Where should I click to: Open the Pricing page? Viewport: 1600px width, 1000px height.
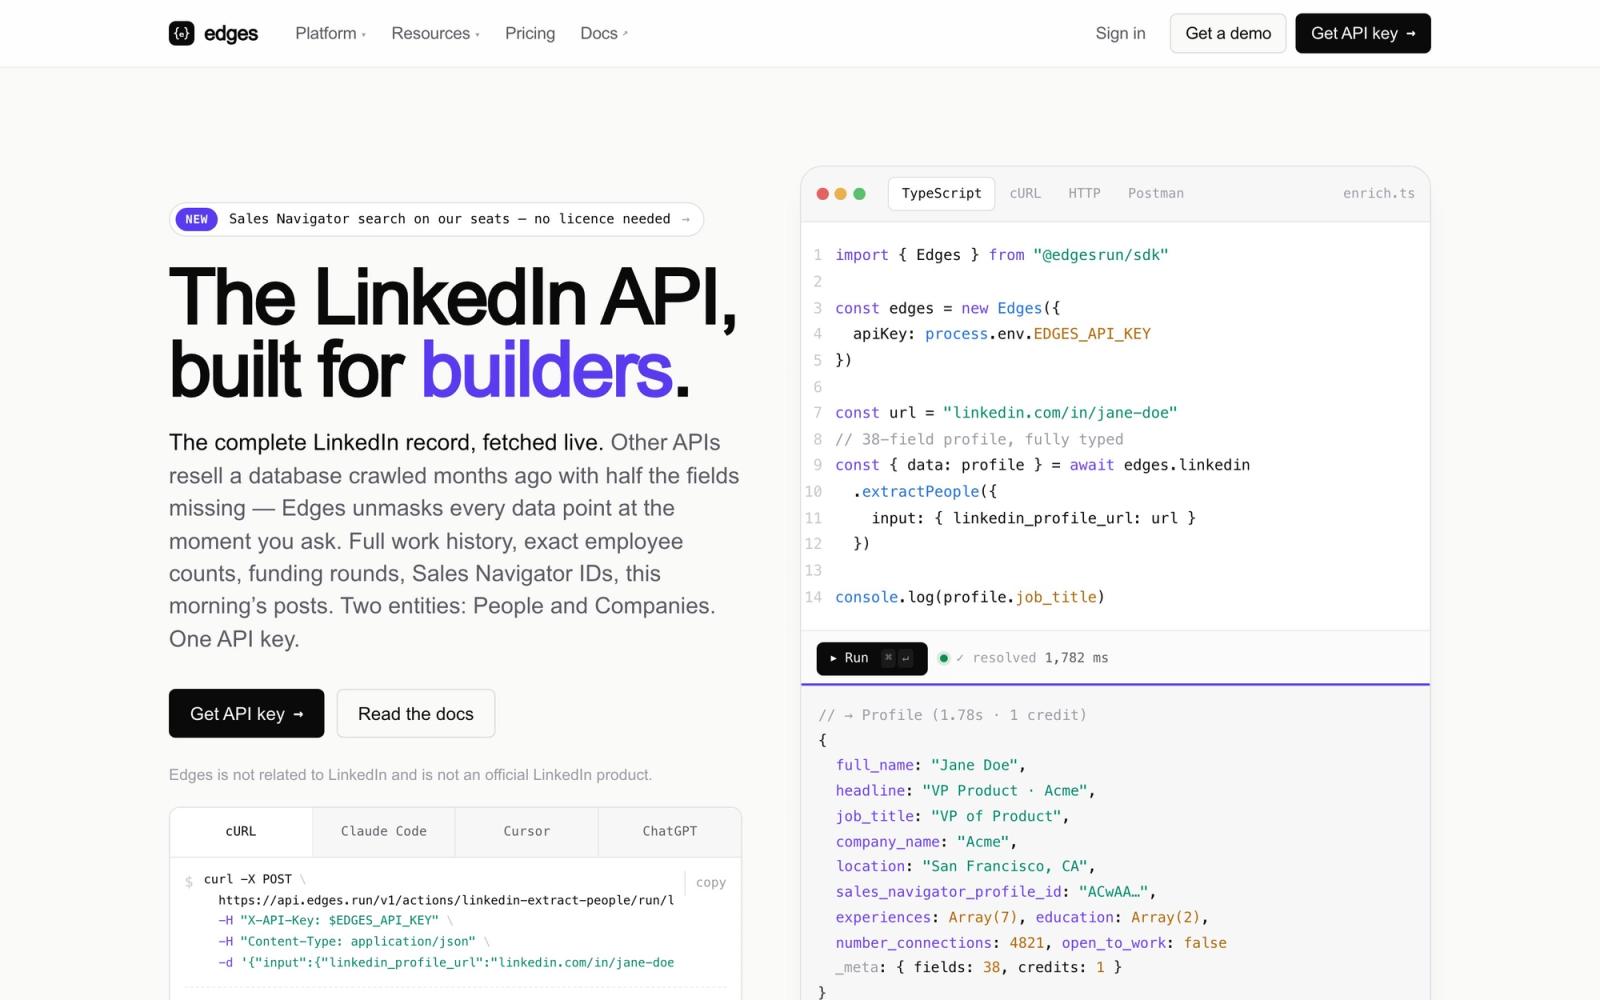click(x=530, y=33)
